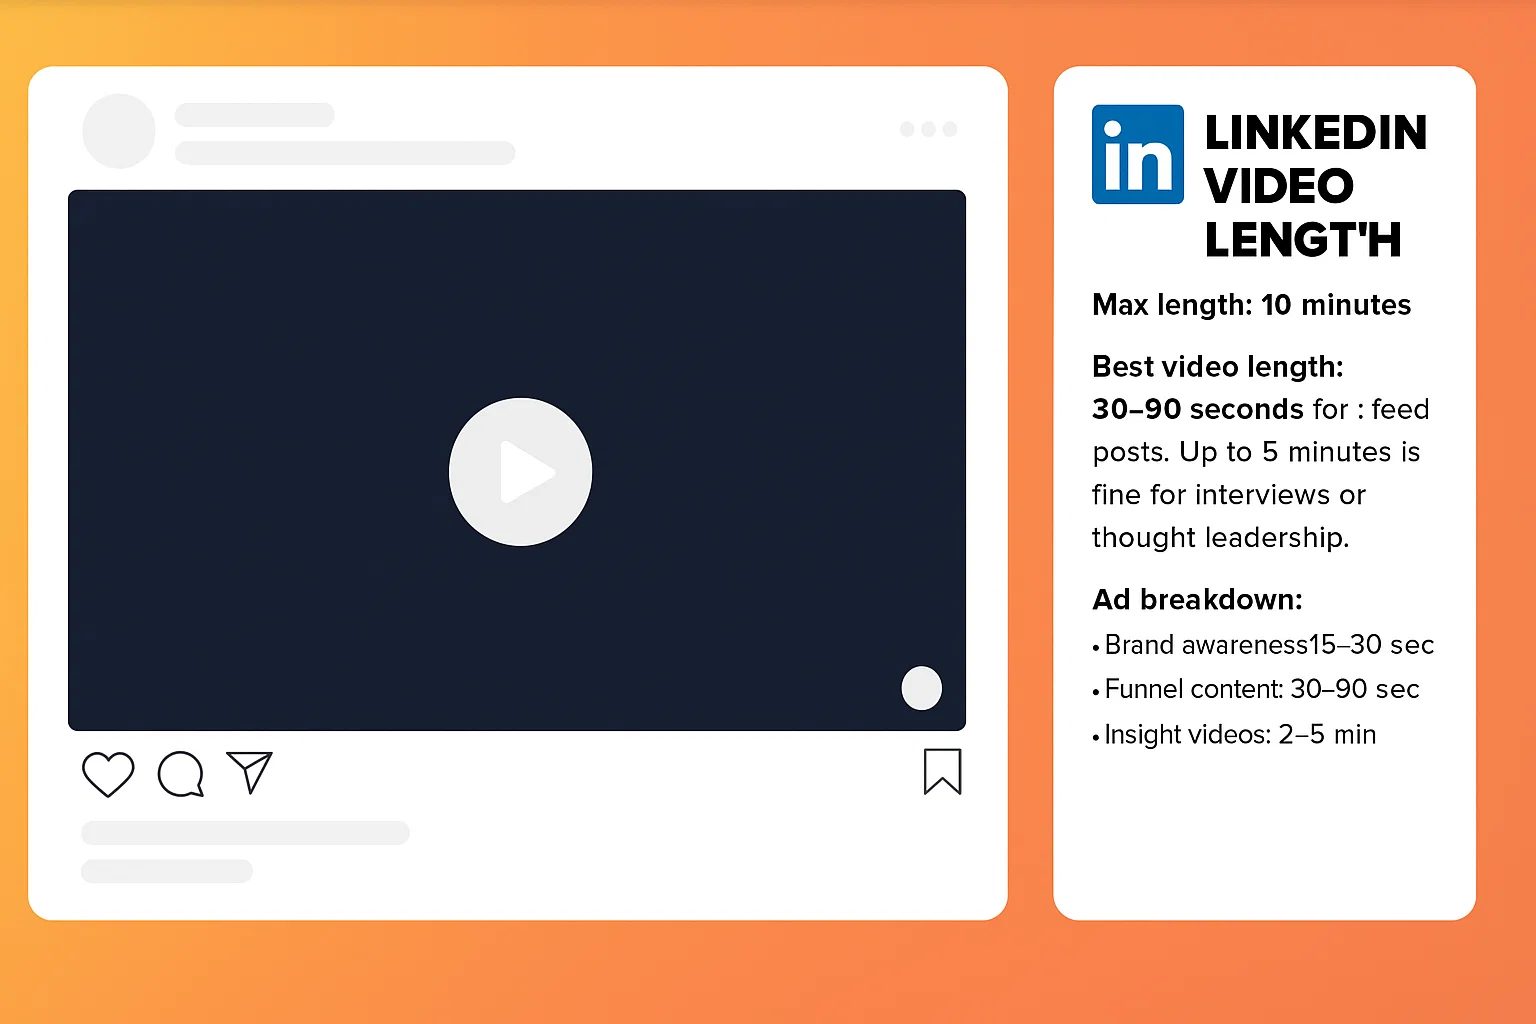Toggle the like heart on the post
Image resolution: width=1536 pixels, height=1024 pixels.
click(108, 772)
